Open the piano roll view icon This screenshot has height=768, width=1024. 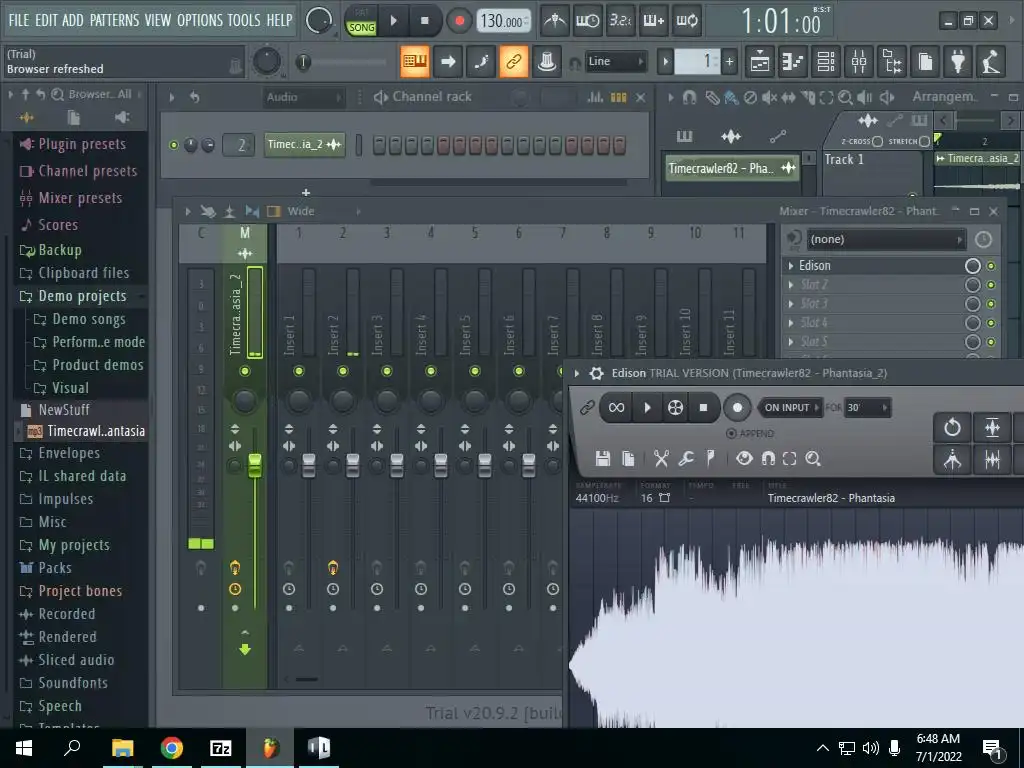click(793, 62)
